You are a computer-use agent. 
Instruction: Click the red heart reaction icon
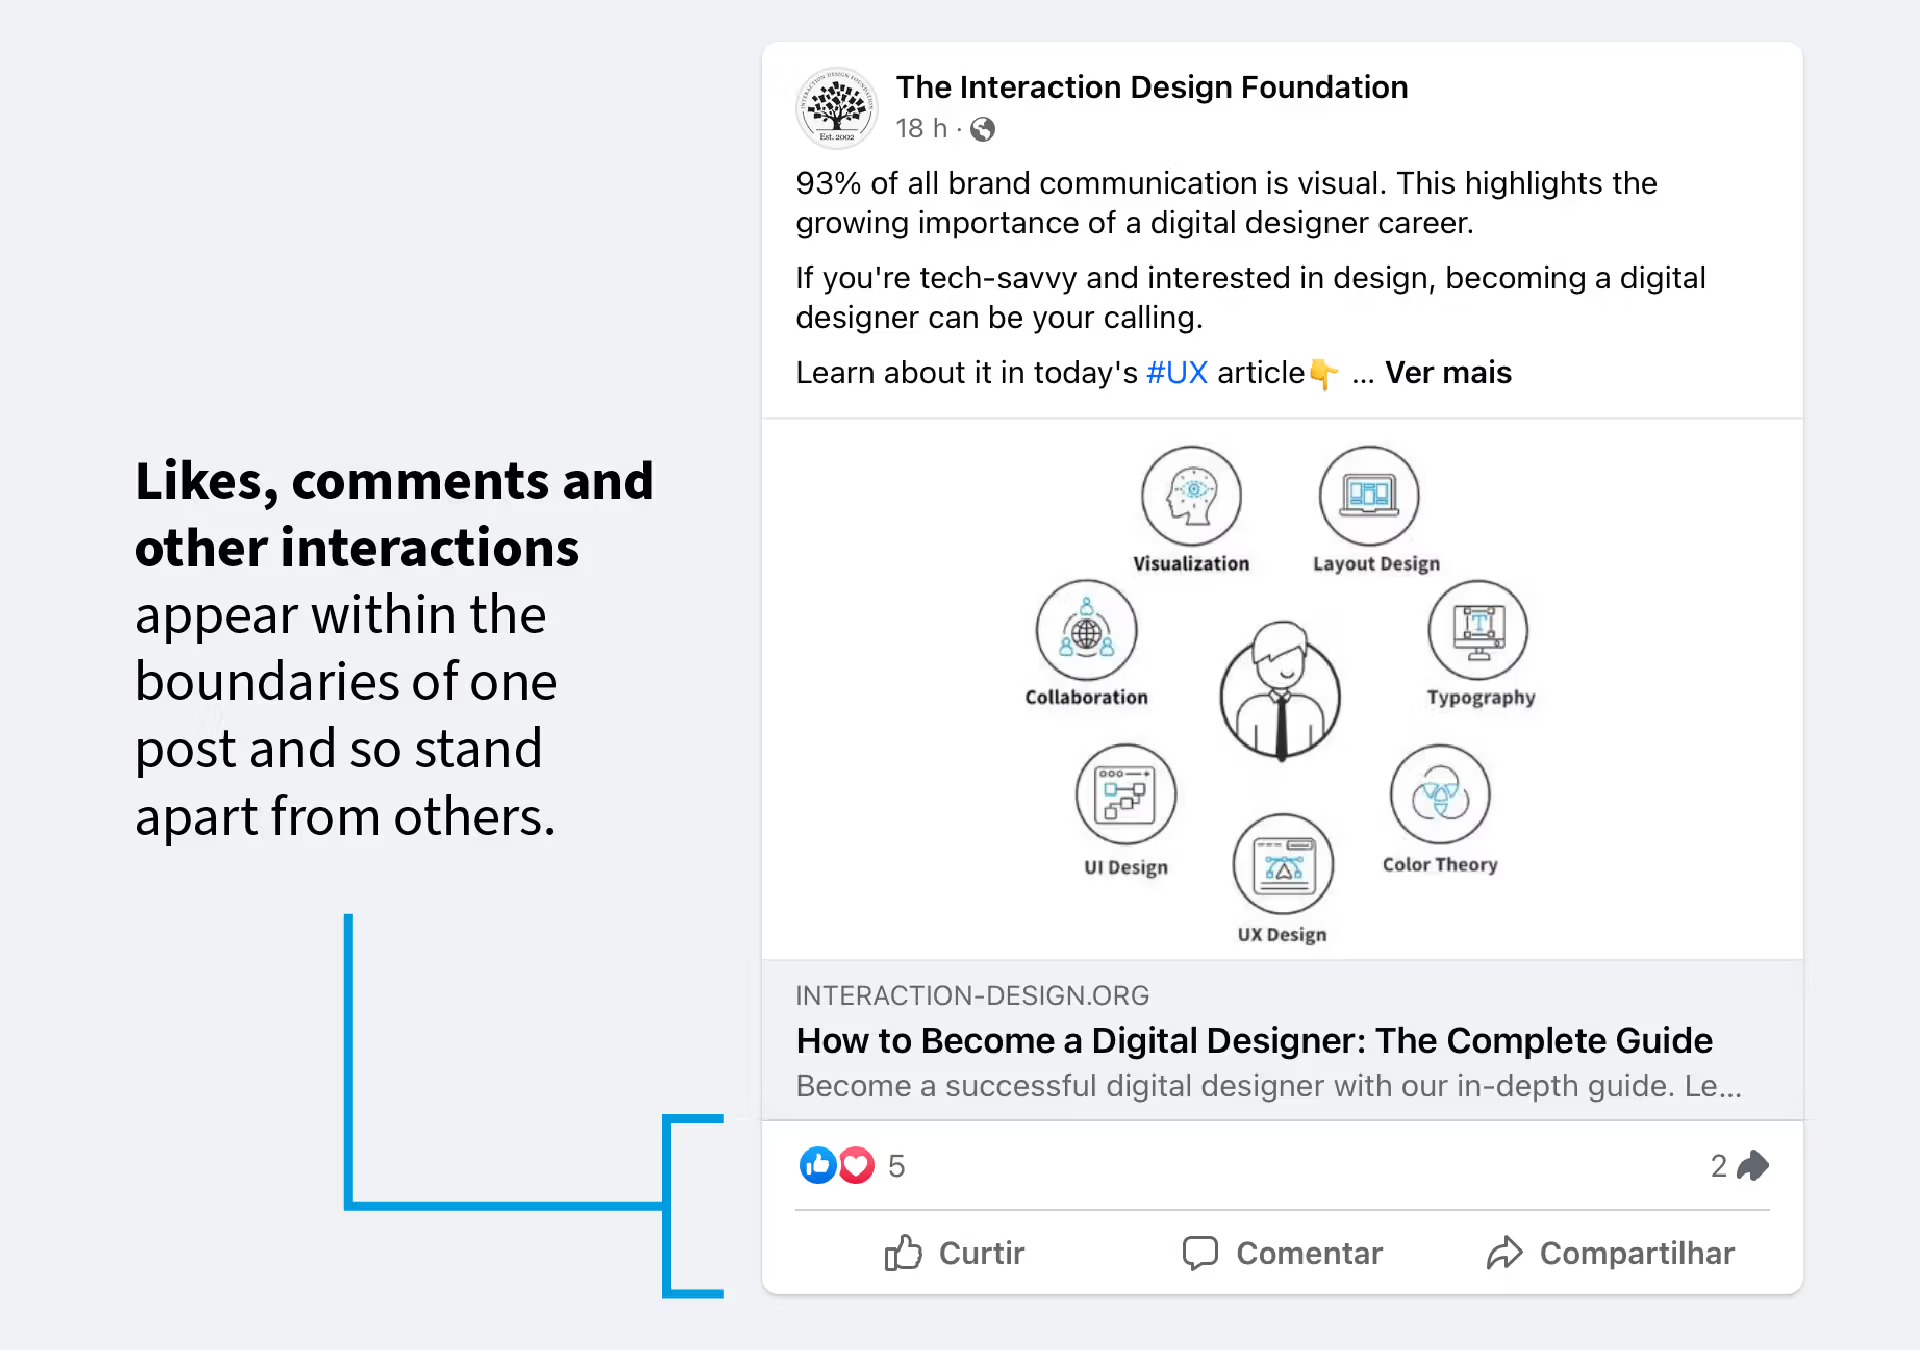[x=856, y=1165]
